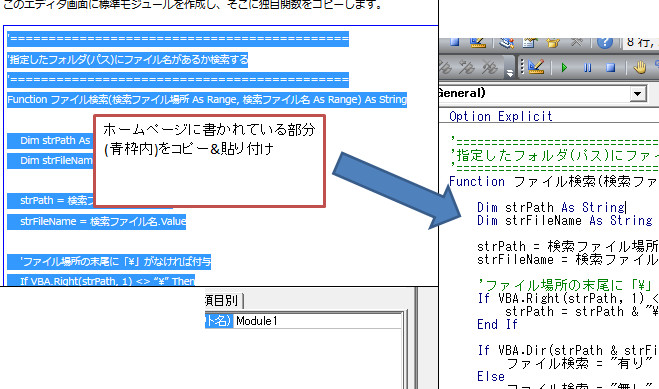The height and width of the screenshot is (389, 659).
Task: Click Design Mode icon in debug toolbar
Action: coord(536,66)
